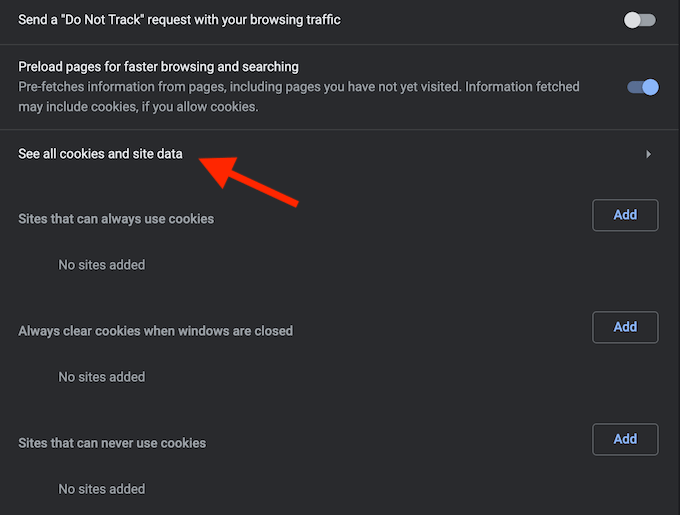680x515 pixels.
Task: Add a site that can never use cookies
Action: (625, 439)
